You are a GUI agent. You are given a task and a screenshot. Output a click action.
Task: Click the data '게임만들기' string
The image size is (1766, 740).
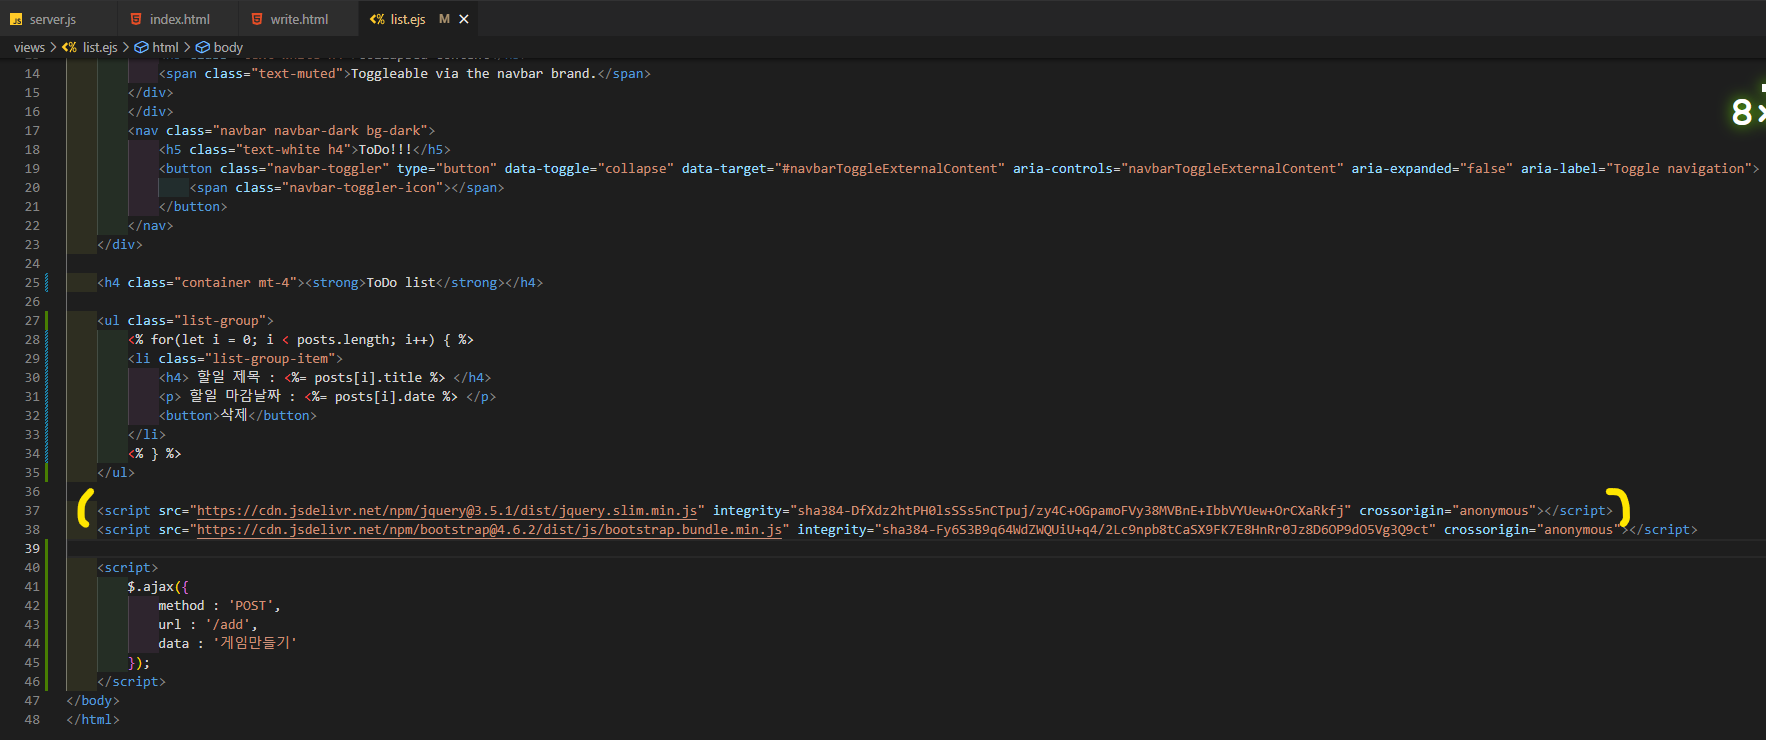254,643
